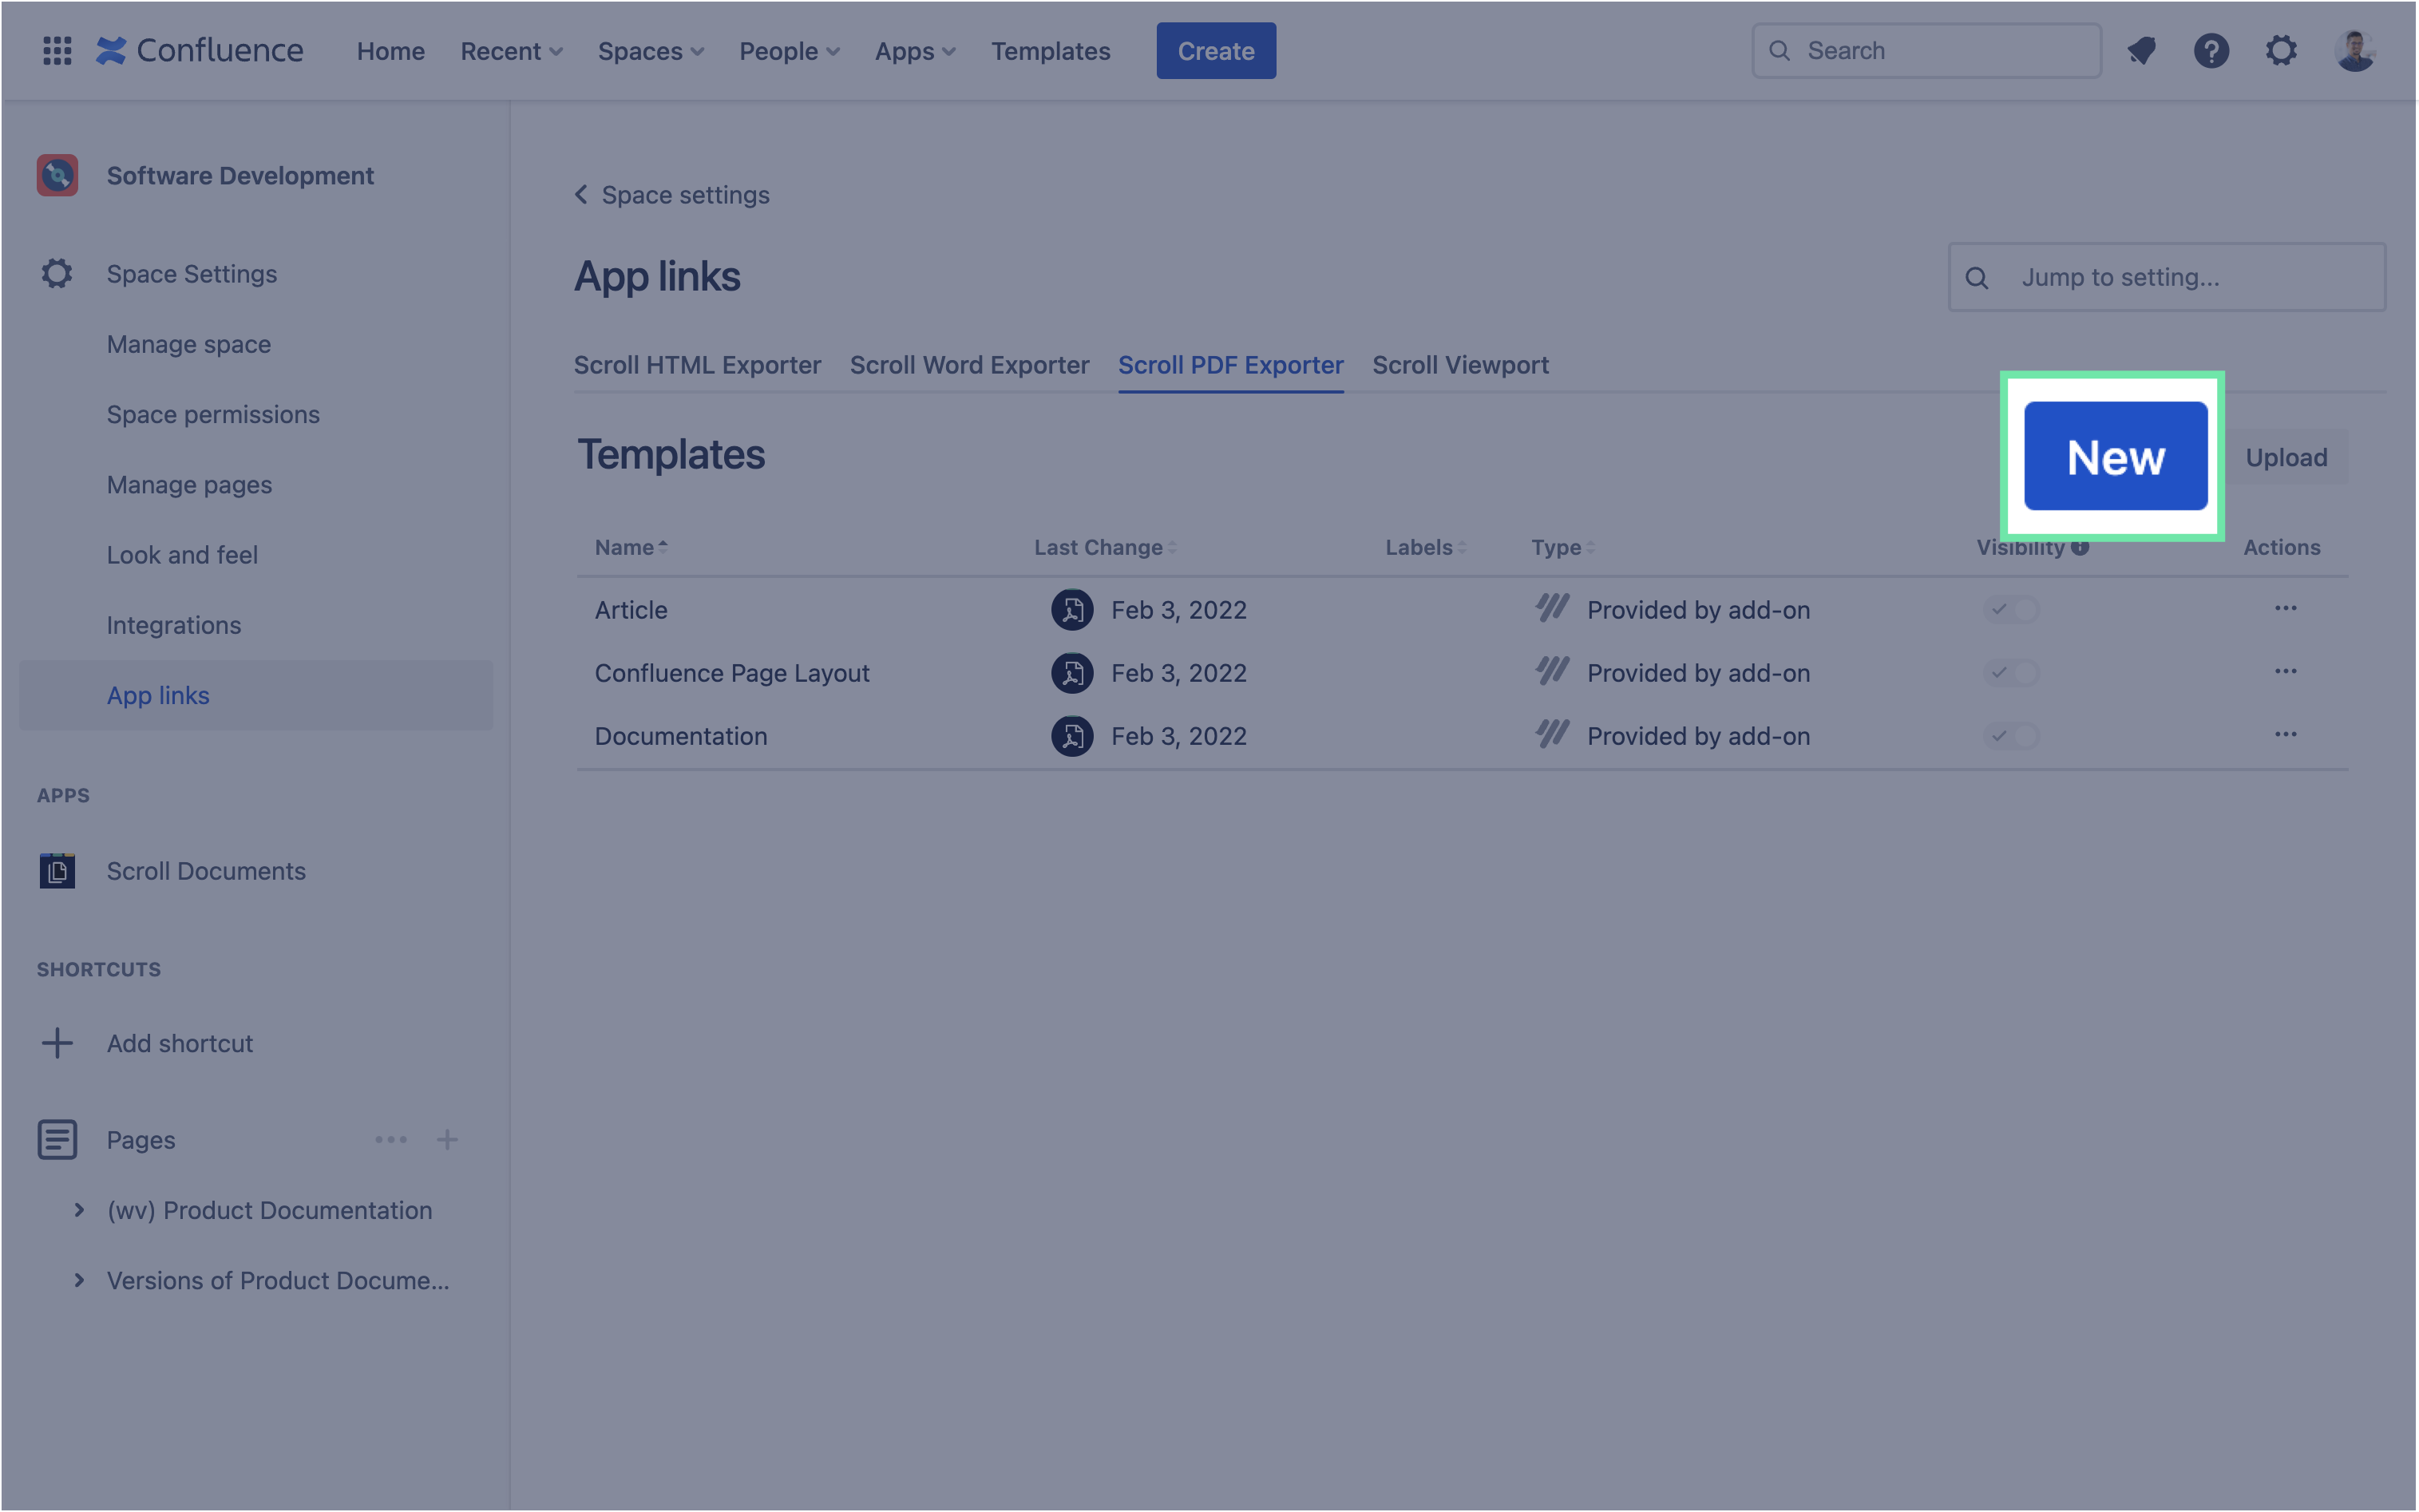
Task: Click the user profile avatar
Action: pyautogui.click(x=2354, y=51)
